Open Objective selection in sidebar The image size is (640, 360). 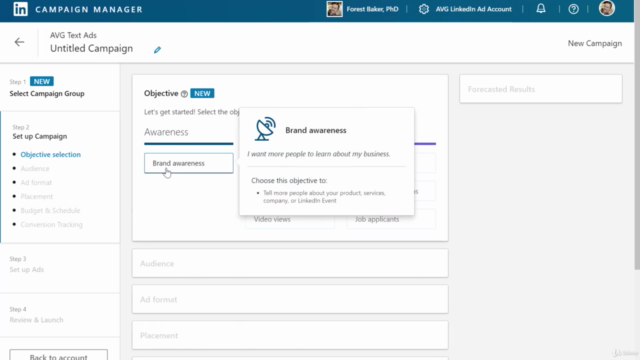[x=51, y=154]
